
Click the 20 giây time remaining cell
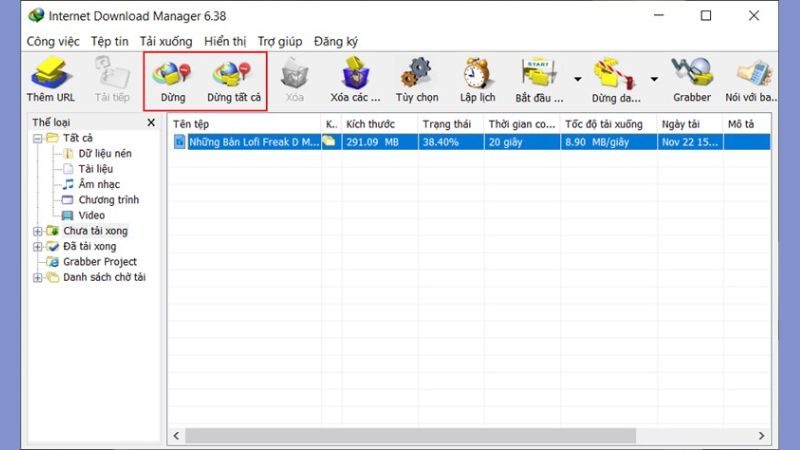pyautogui.click(x=522, y=142)
